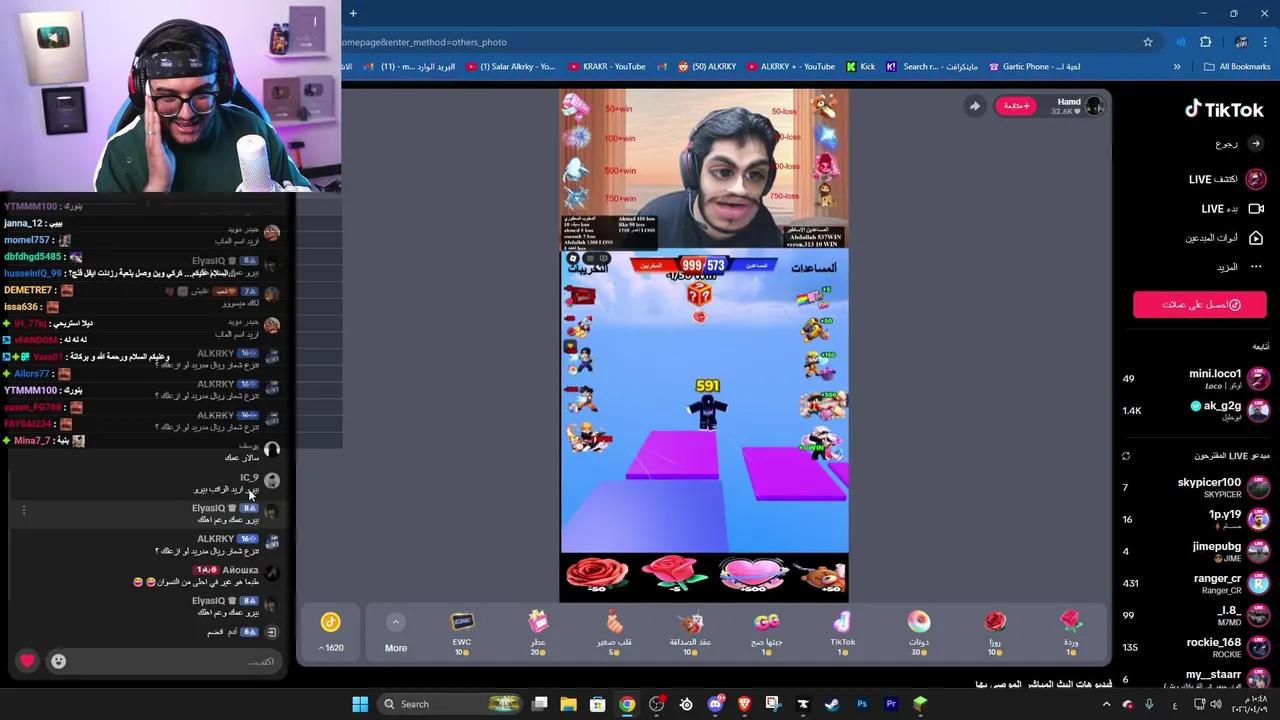
Task: Send the روزا rose gift
Action: 994,633
